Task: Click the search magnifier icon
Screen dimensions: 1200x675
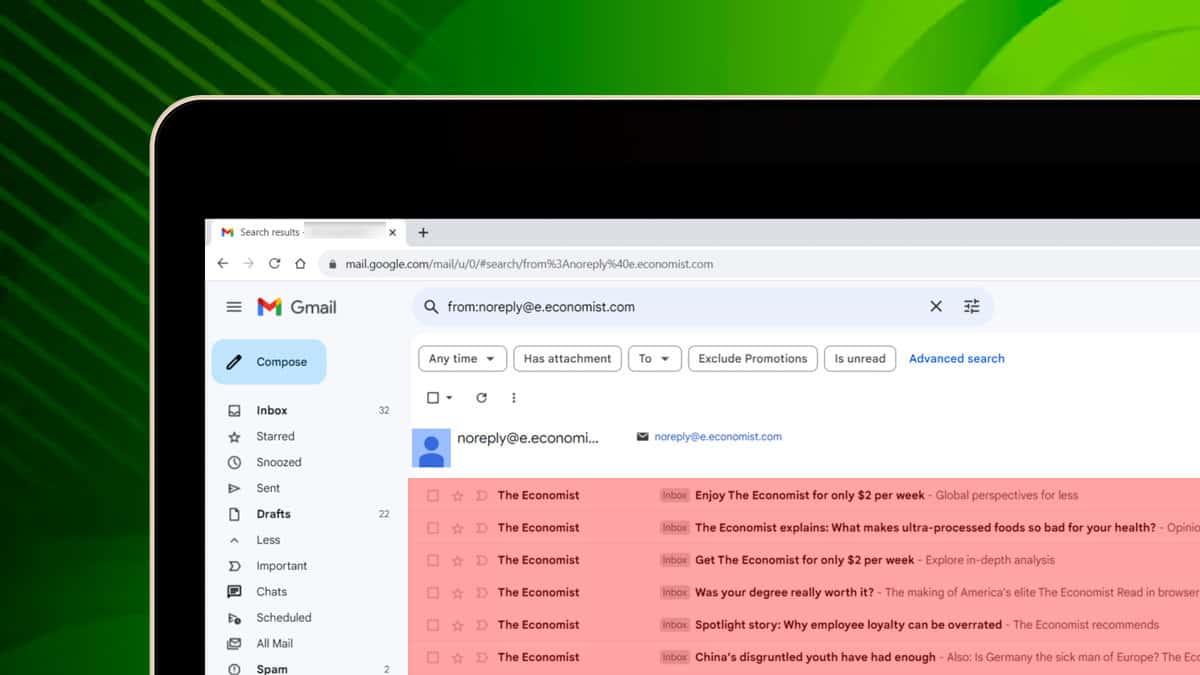Action: tap(431, 307)
